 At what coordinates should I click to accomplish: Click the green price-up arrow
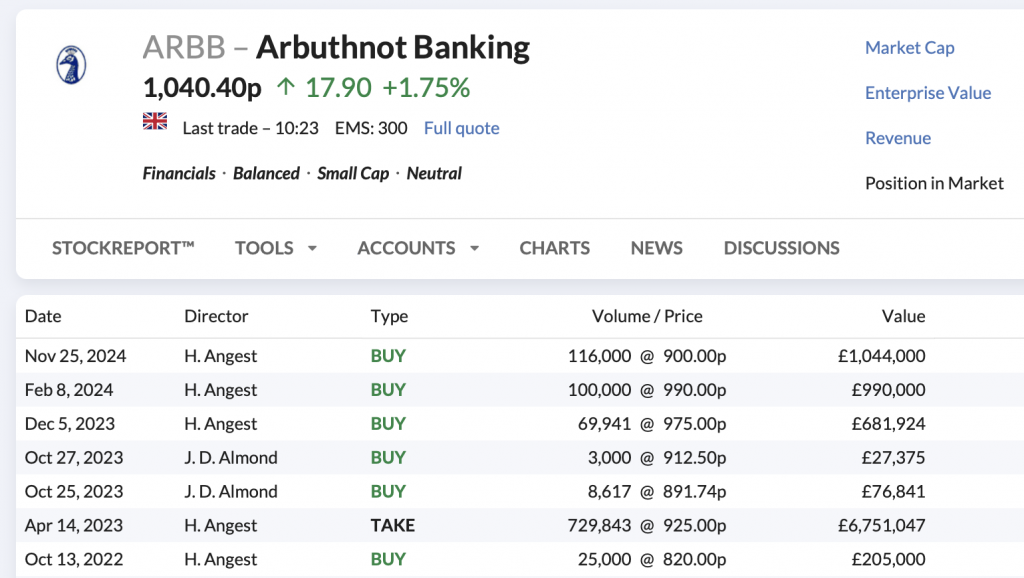[285, 88]
